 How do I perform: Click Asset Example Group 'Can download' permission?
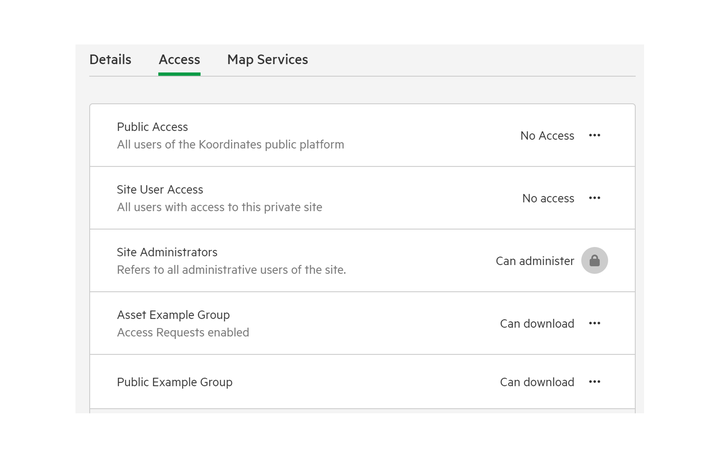pyautogui.click(x=537, y=323)
